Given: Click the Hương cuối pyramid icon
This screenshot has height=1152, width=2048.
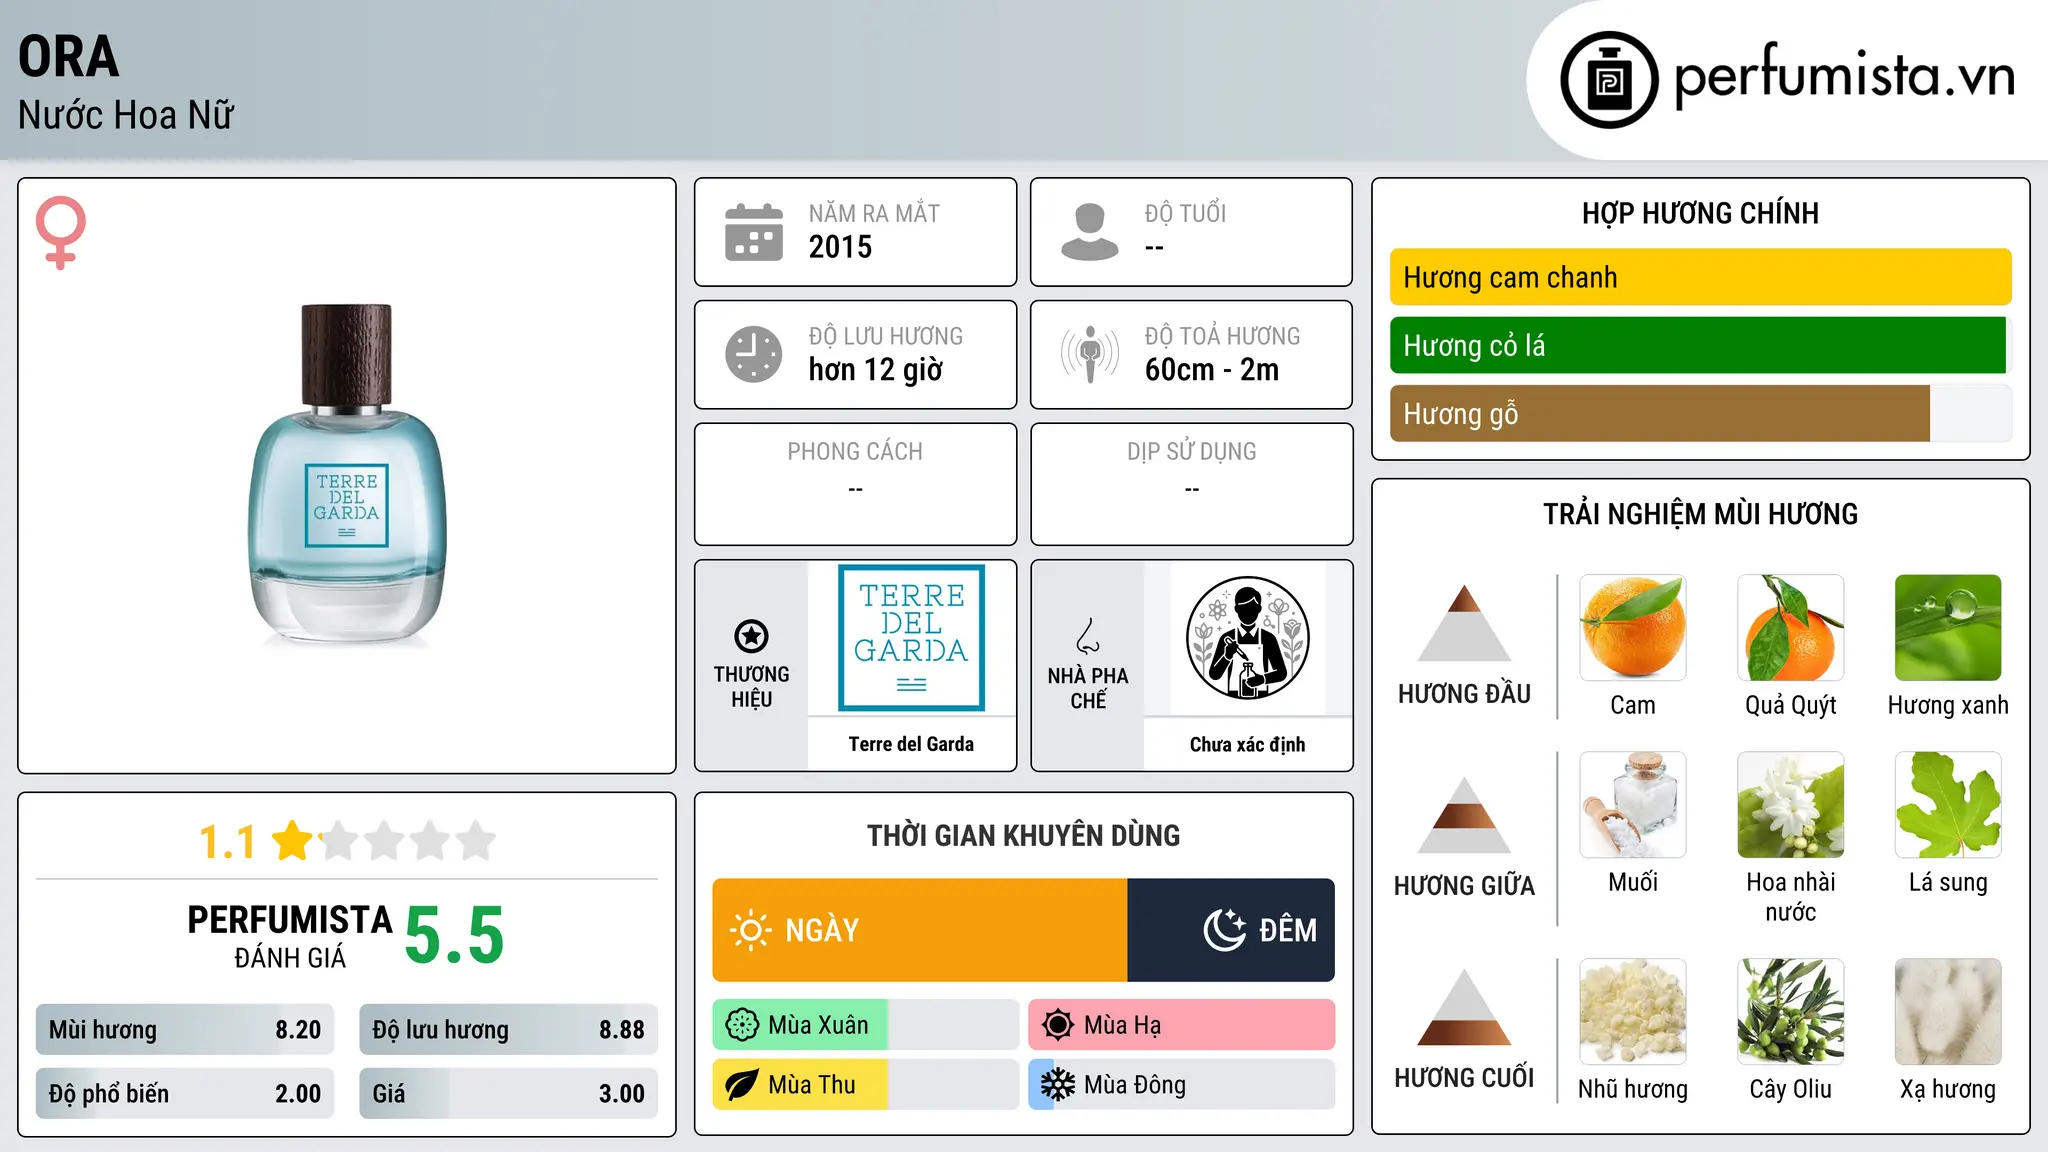Looking at the screenshot, I should click(x=1464, y=1007).
